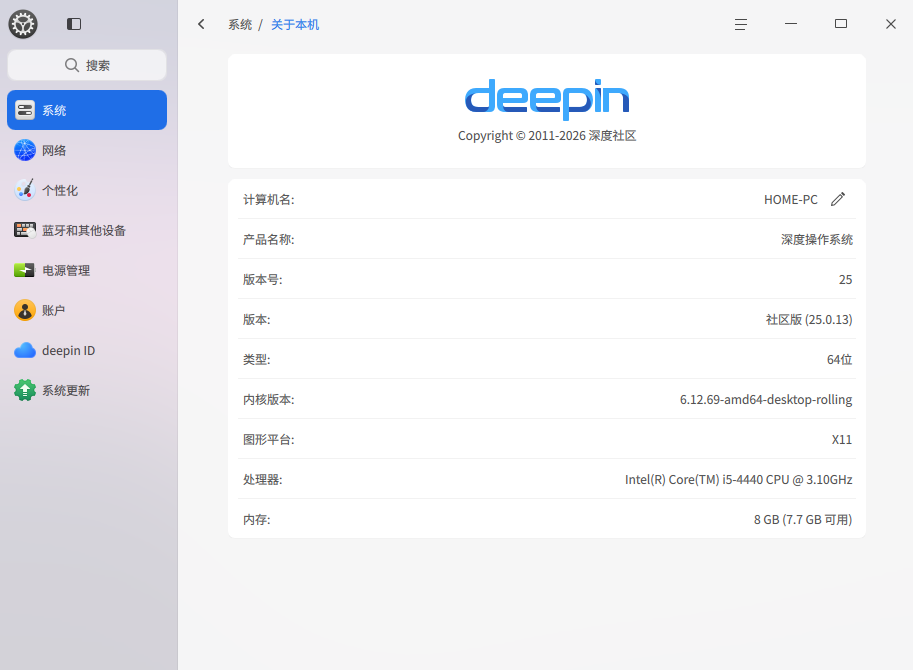The image size is (913, 670).
Task: Click the 系统 sidebar icon
Action: (25, 110)
